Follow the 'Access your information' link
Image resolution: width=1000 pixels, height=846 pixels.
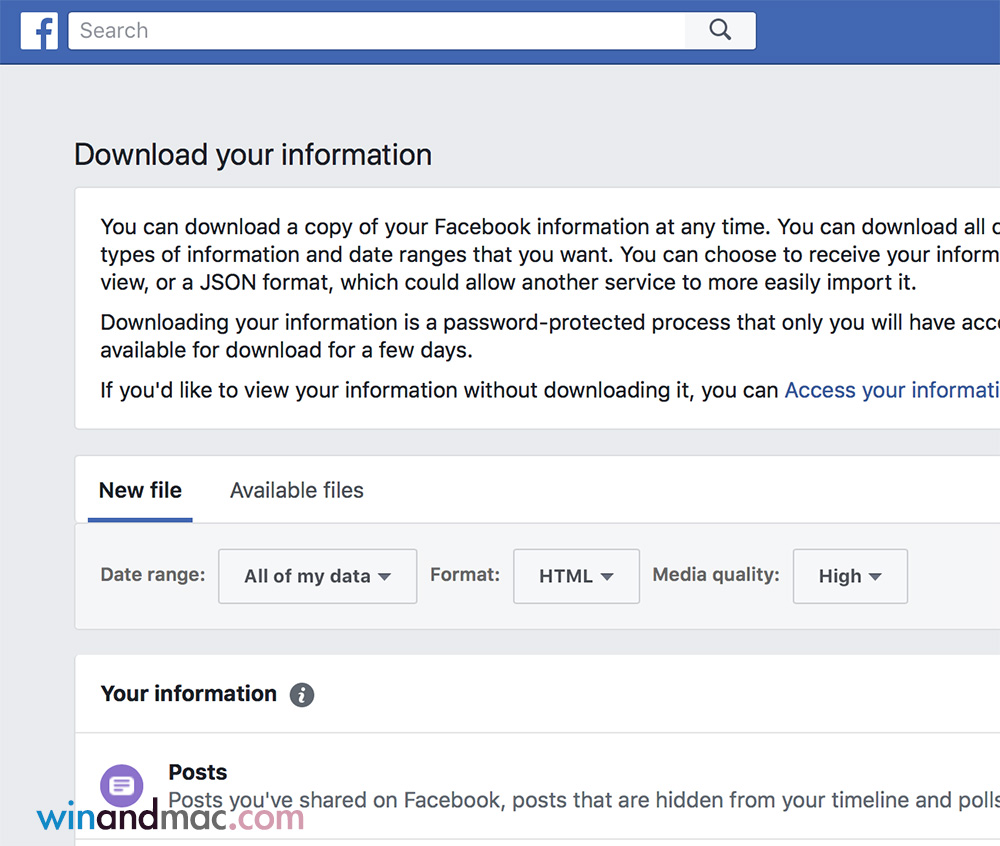tap(890, 390)
